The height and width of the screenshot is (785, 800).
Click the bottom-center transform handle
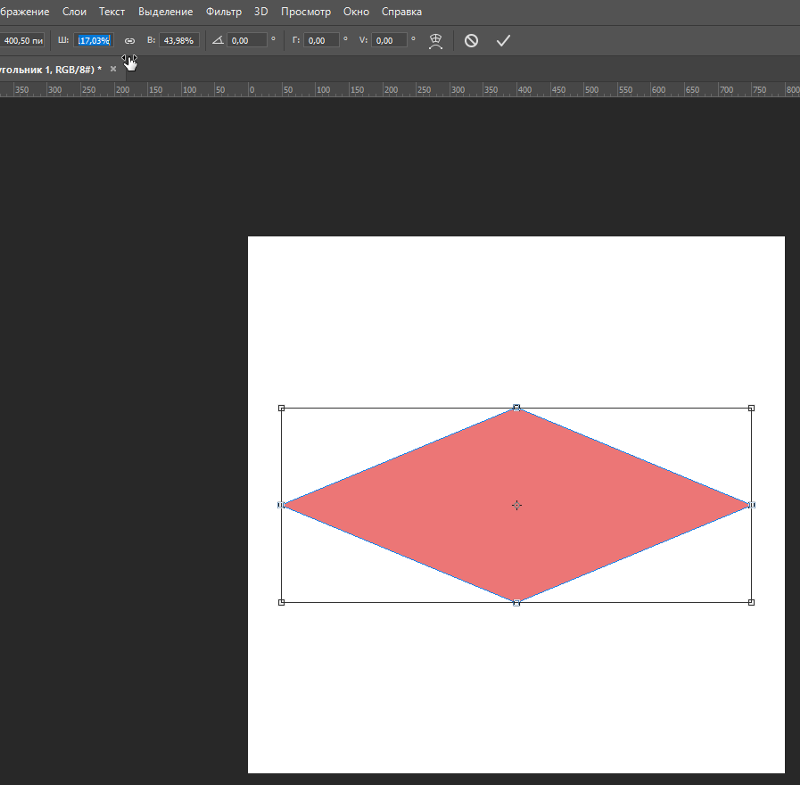click(x=516, y=603)
